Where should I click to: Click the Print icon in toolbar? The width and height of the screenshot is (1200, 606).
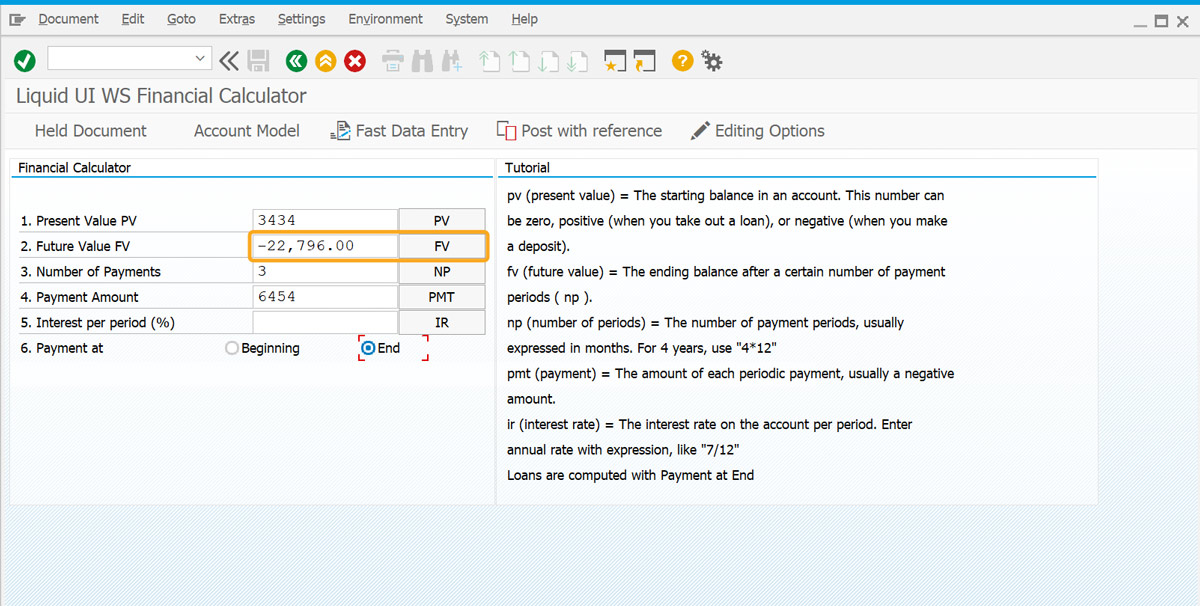tap(393, 61)
